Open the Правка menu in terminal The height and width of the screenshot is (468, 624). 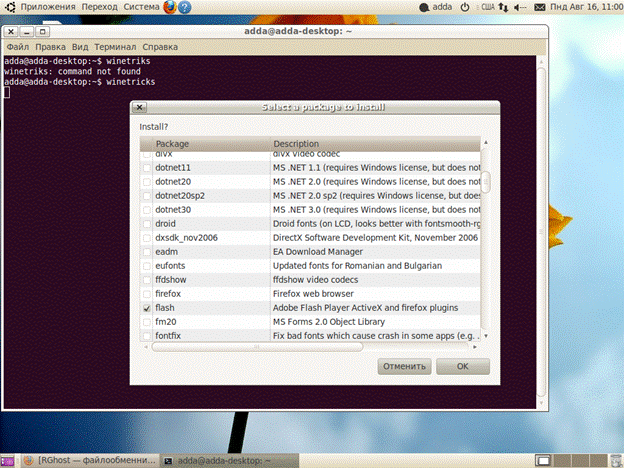pyautogui.click(x=51, y=47)
